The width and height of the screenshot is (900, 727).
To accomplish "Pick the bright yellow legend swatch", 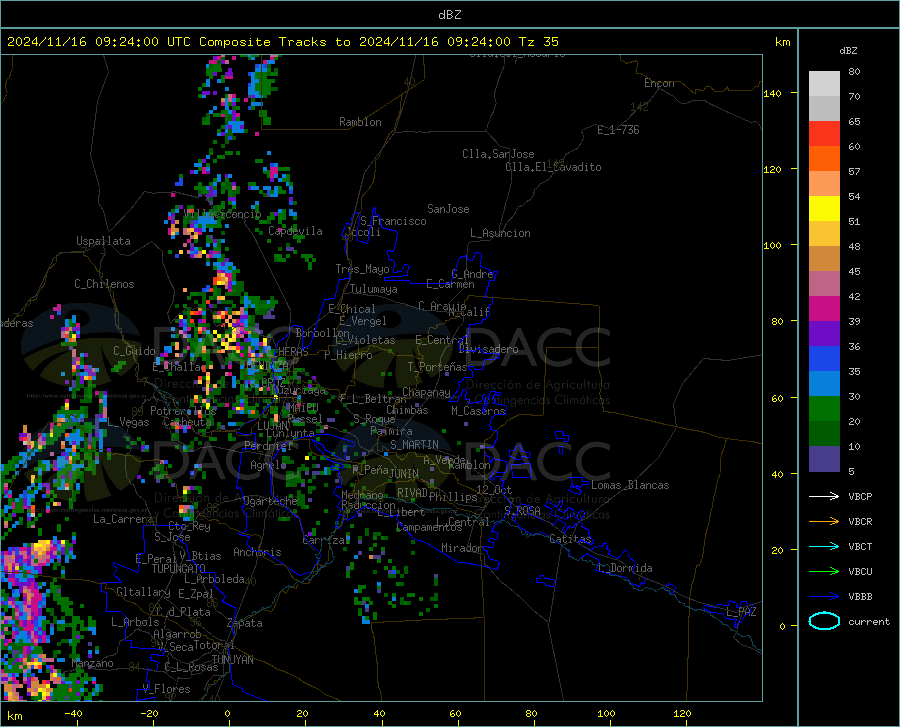I will coord(824,209).
